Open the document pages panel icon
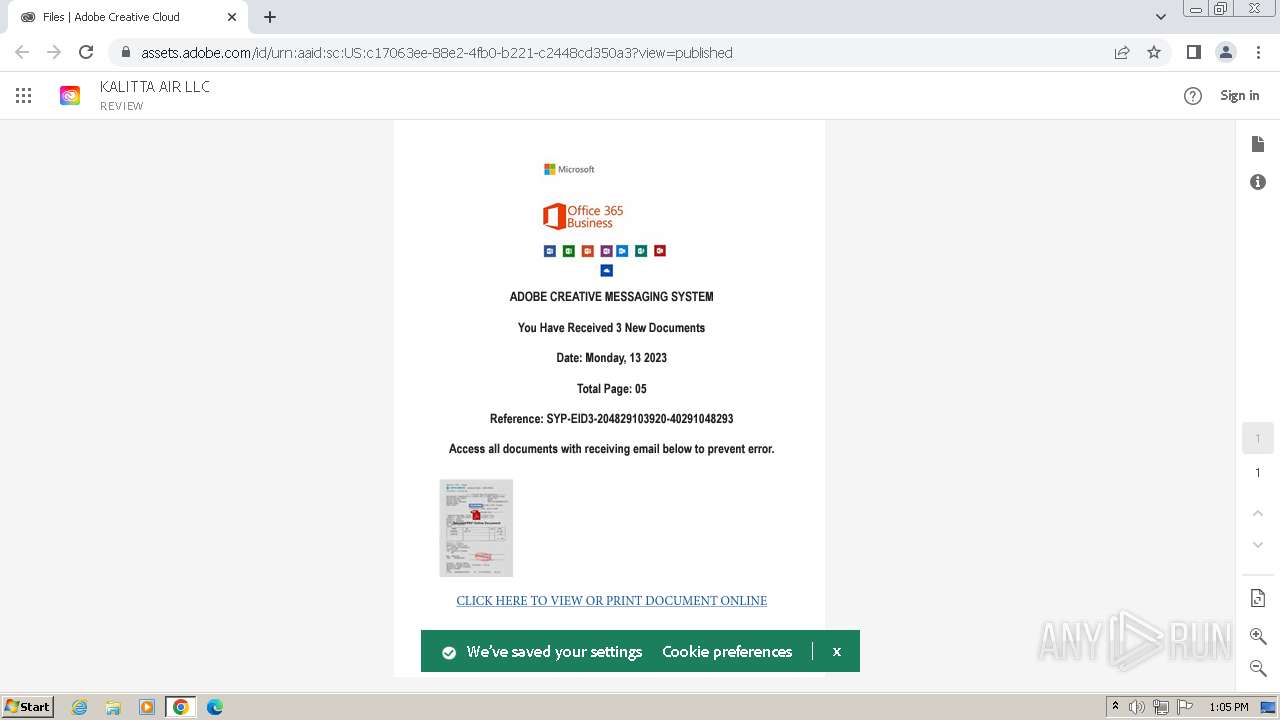Viewport: 1280px width, 720px height. [x=1258, y=145]
